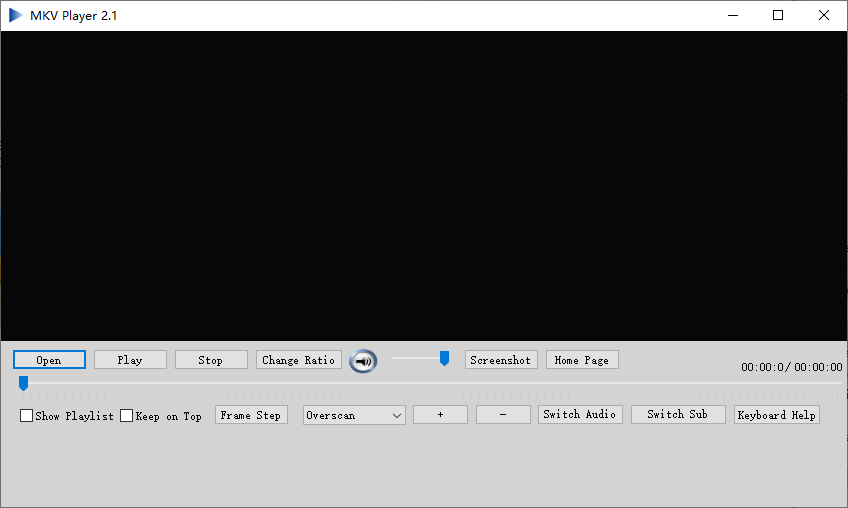The image size is (848, 508).
Task: Take a Screenshot of the video
Action: [501, 360]
